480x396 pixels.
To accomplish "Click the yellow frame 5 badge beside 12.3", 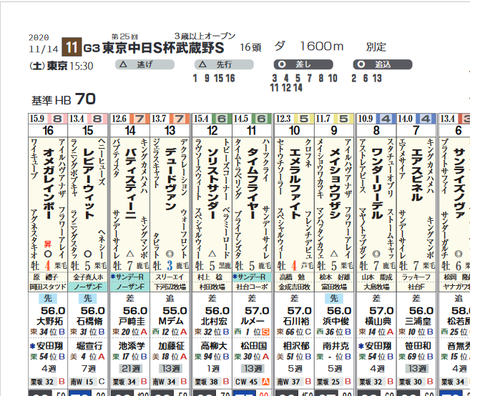I will click(x=303, y=119).
